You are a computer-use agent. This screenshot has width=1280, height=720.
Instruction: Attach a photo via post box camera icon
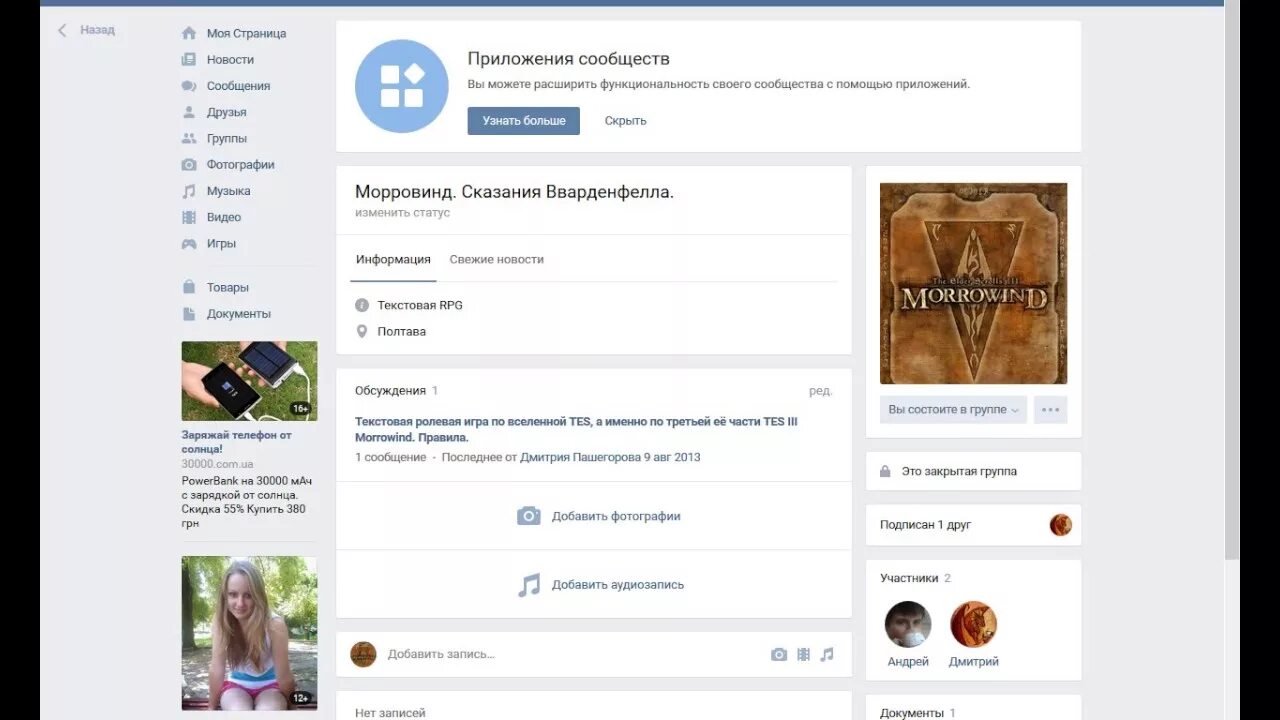click(779, 654)
